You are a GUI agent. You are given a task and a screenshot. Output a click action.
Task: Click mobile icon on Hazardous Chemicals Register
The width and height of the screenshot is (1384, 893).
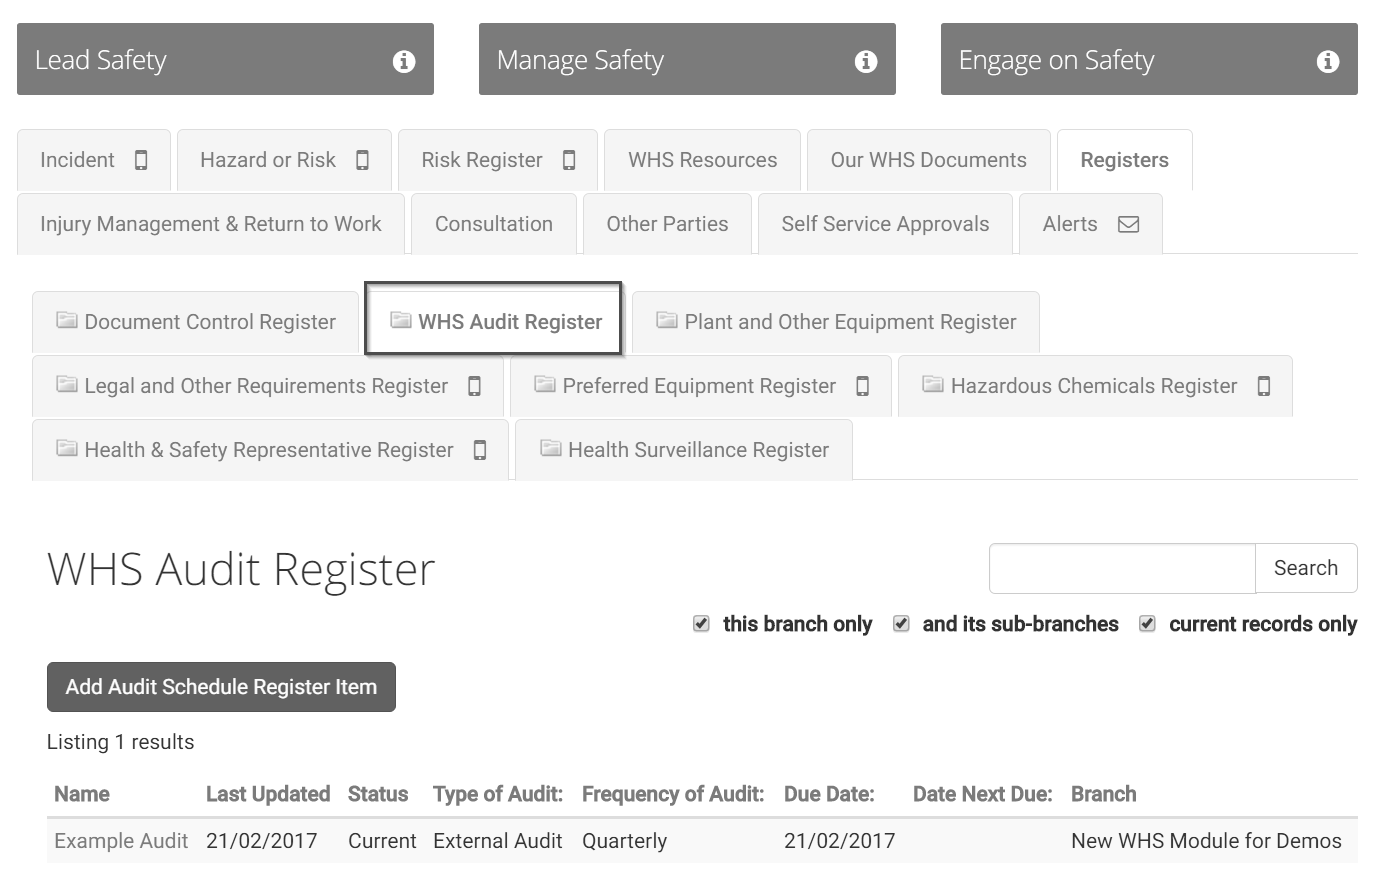(x=1264, y=386)
